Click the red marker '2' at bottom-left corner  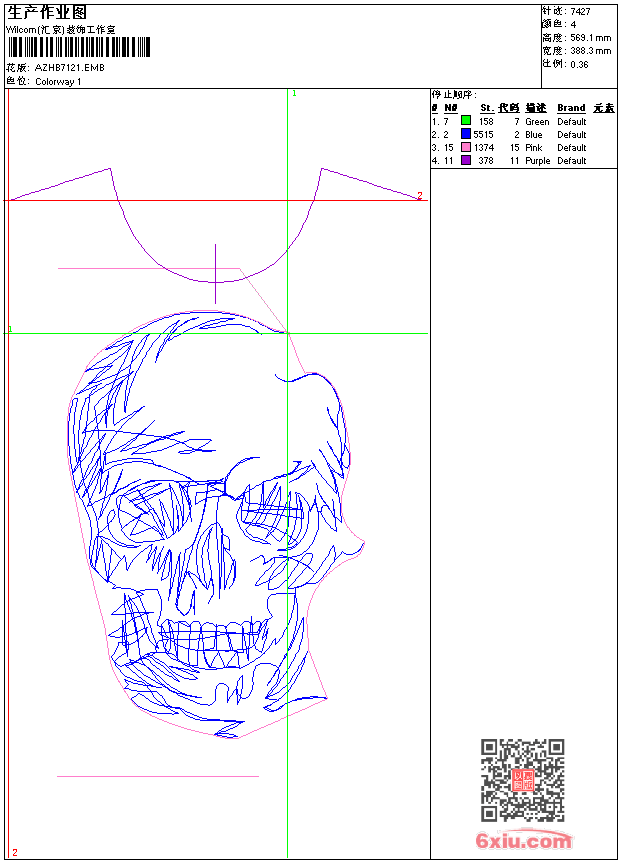[x=14, y=852]
